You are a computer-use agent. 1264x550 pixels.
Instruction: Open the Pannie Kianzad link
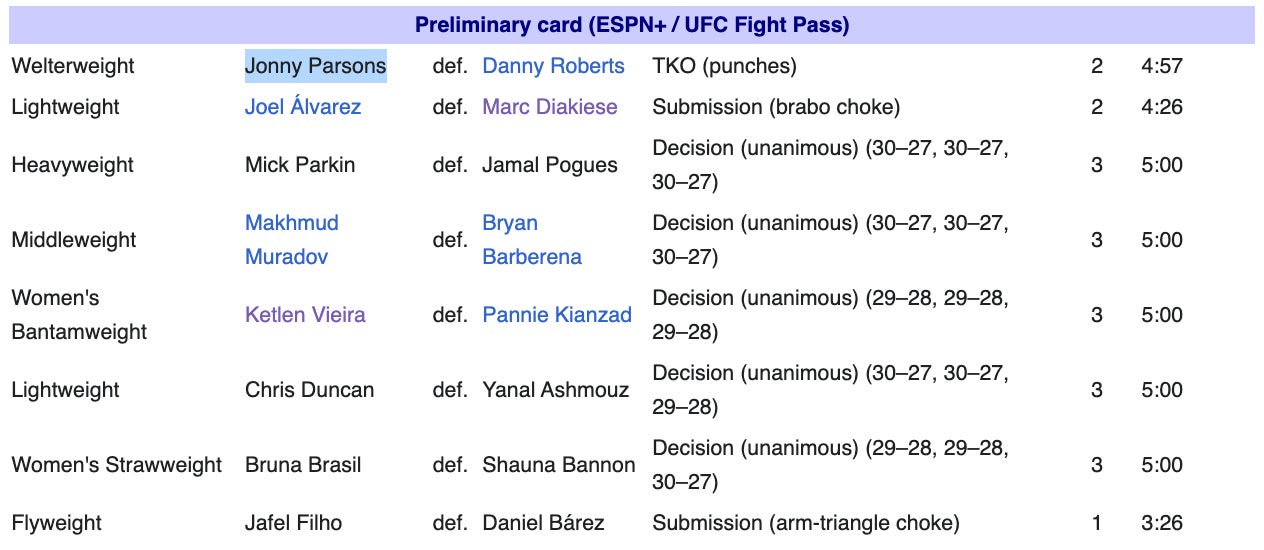557,315
